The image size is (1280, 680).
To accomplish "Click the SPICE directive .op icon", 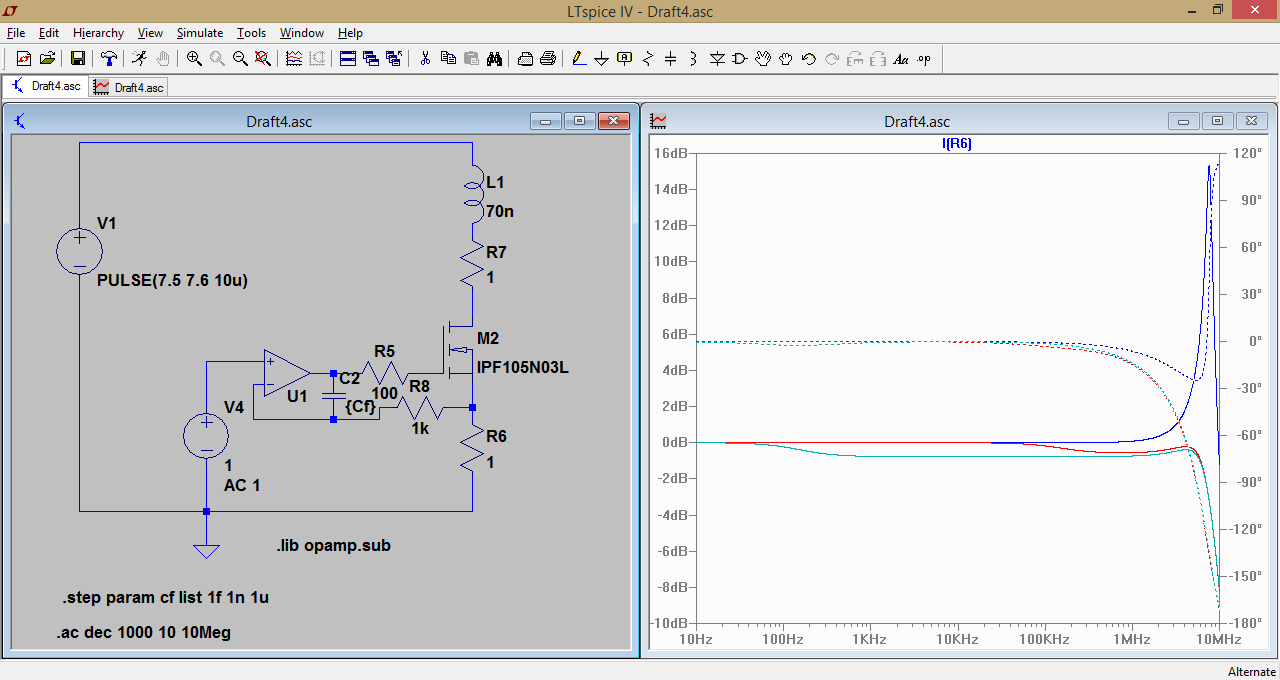I will point(924,59).
